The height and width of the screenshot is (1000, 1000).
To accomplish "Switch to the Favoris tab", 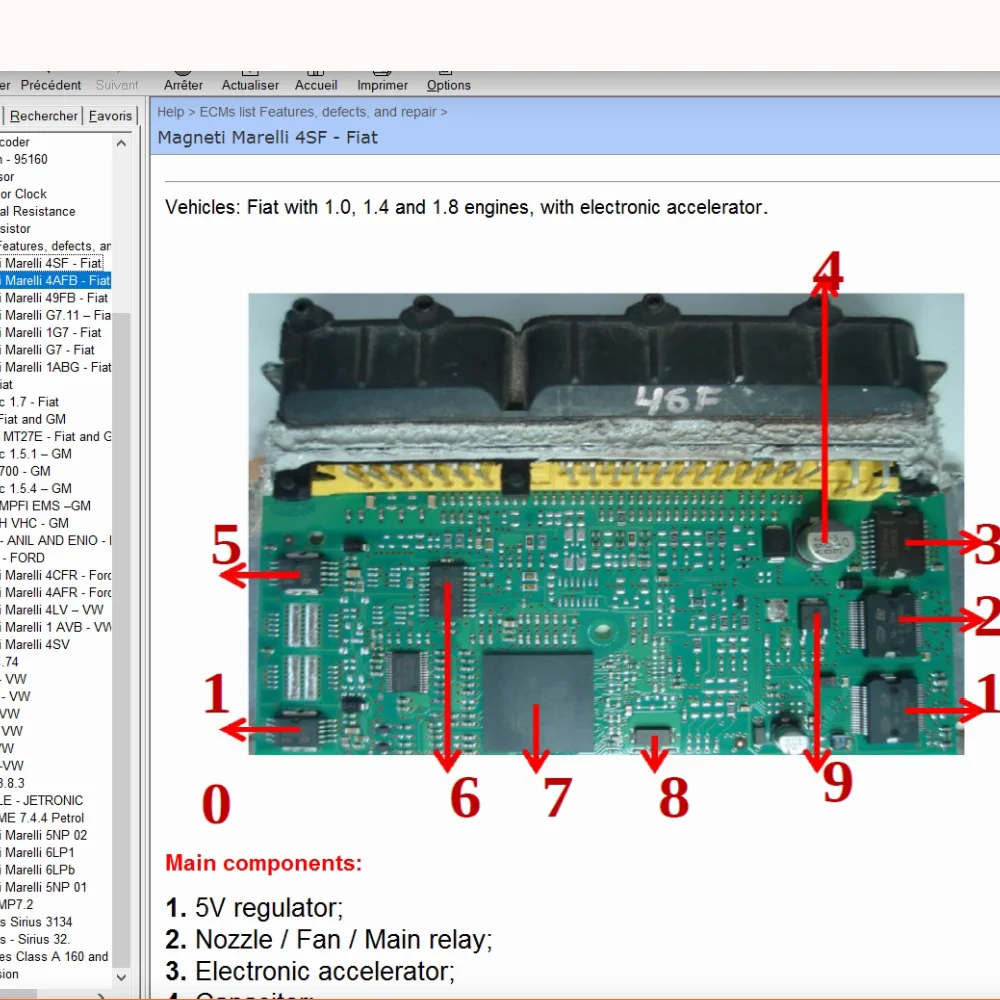I will point(110,116).
